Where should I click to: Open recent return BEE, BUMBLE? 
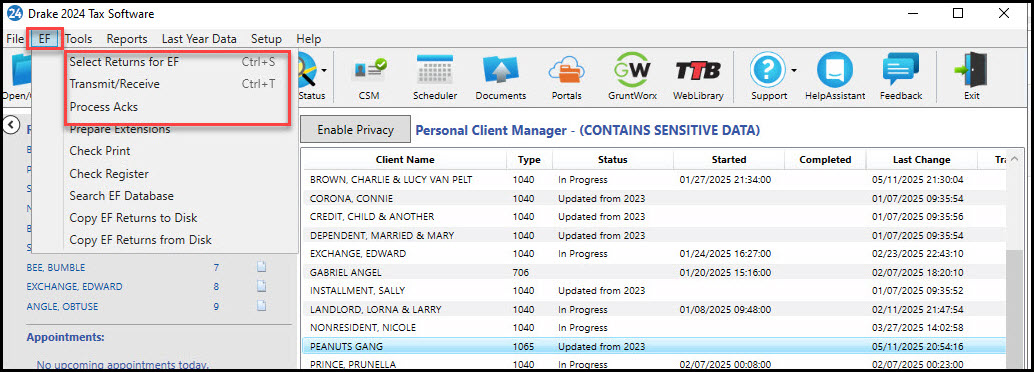pos(56,267)
